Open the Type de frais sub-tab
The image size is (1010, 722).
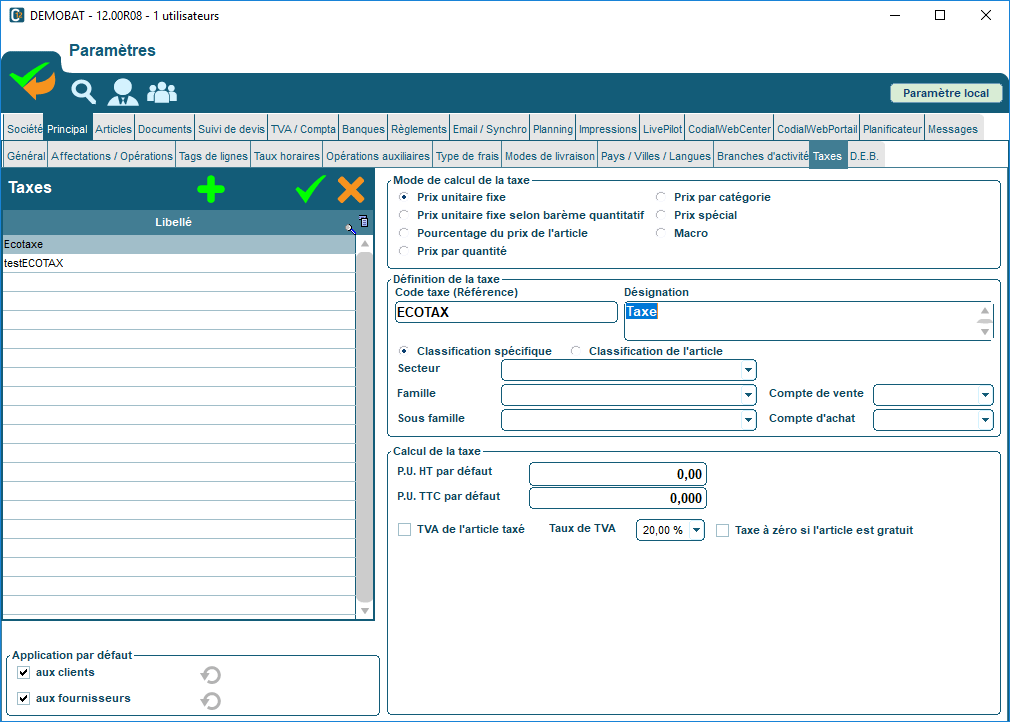(x=467, y=156)
